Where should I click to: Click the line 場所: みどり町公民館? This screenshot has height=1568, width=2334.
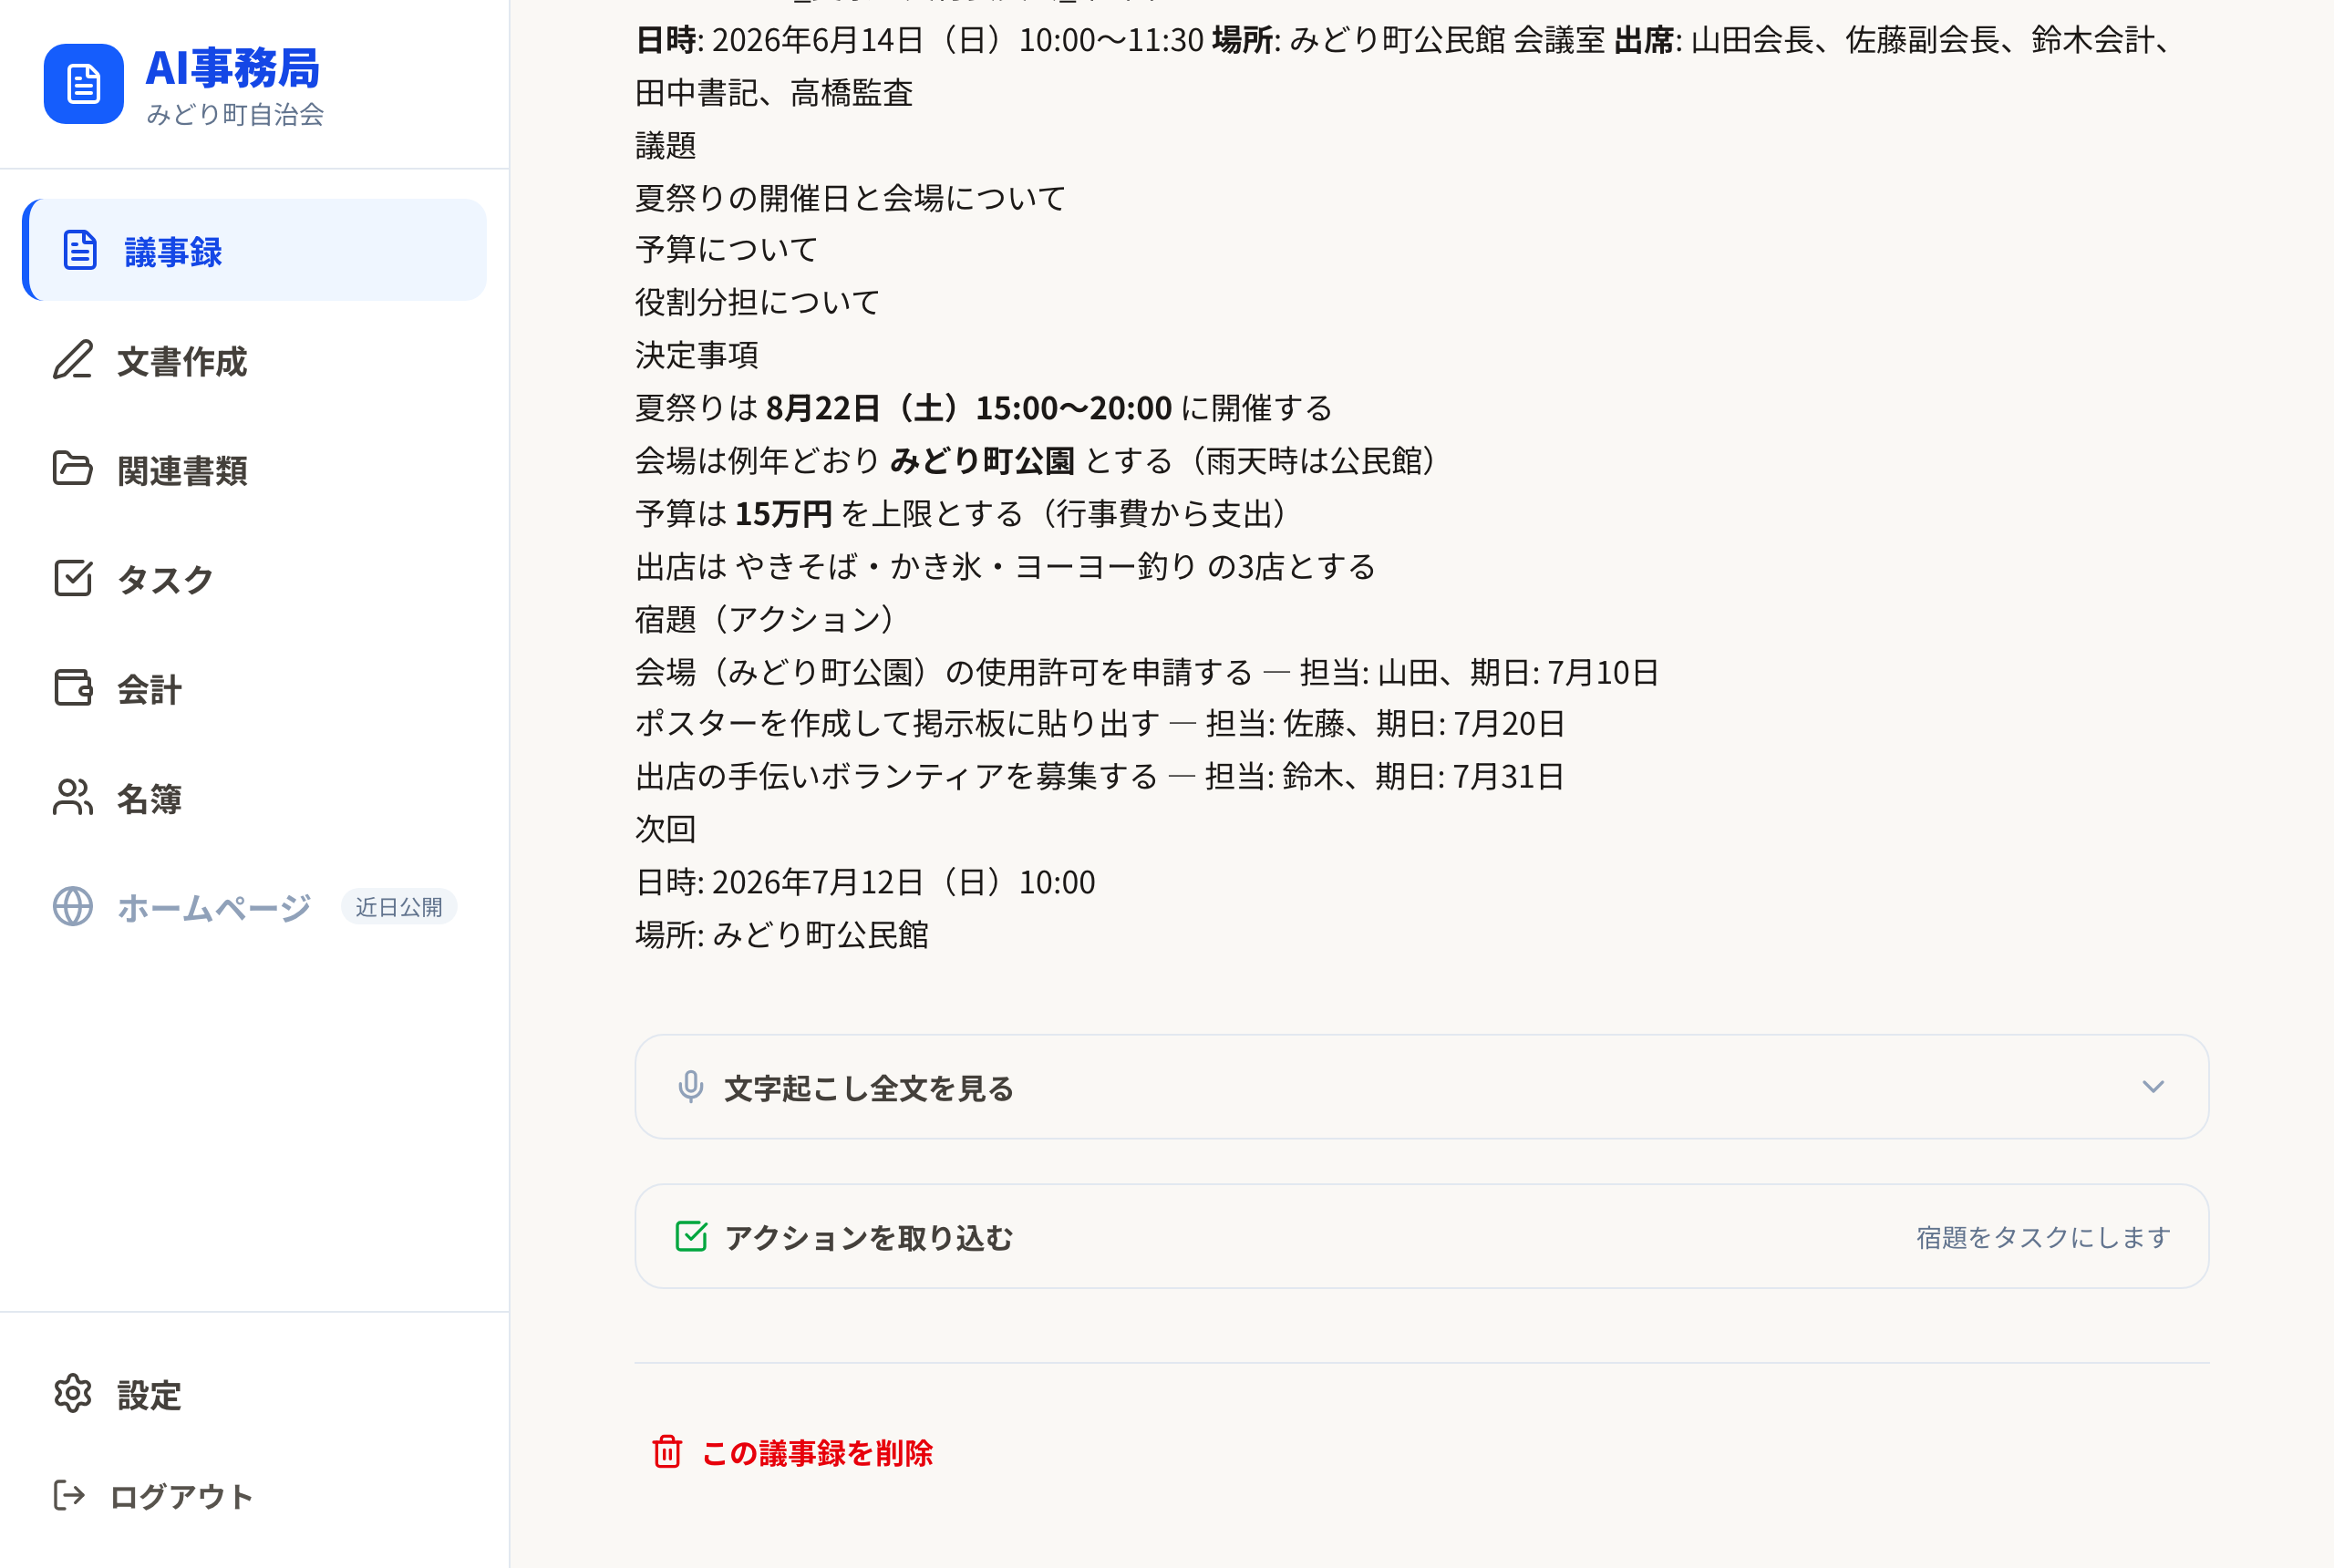pos(782,935)
